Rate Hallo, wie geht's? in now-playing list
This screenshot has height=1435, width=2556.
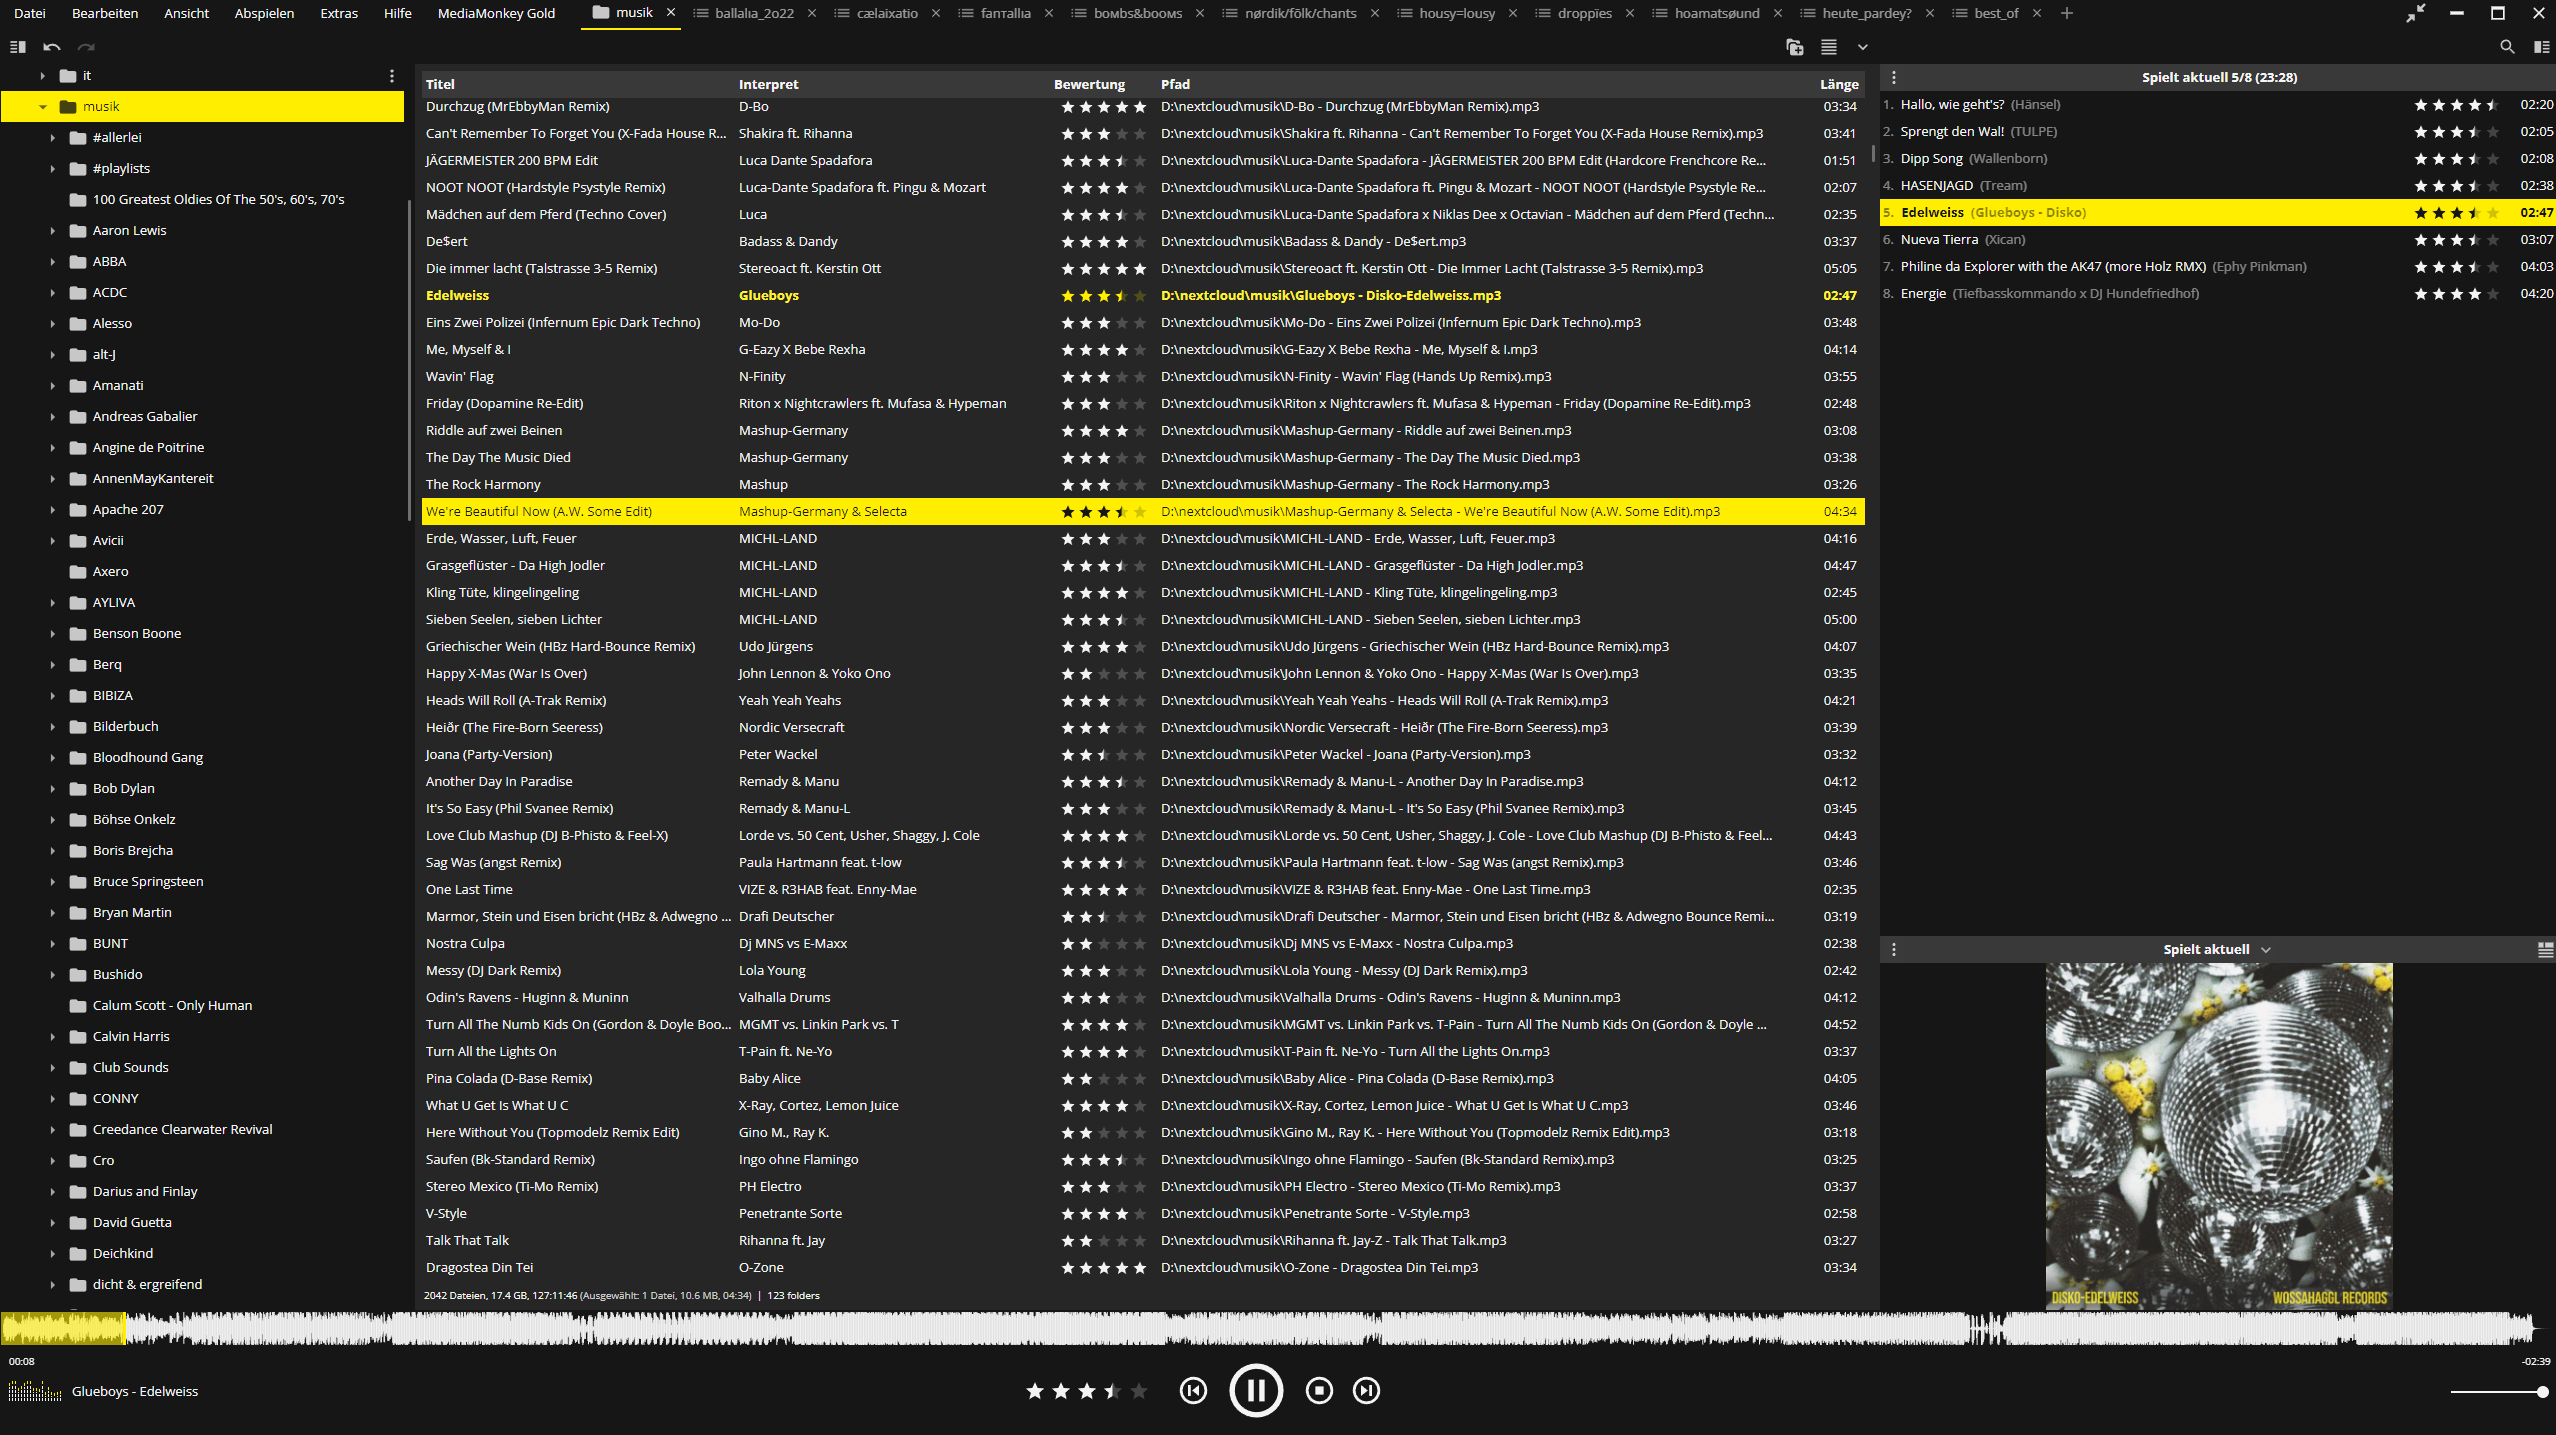pos(2457,105)
